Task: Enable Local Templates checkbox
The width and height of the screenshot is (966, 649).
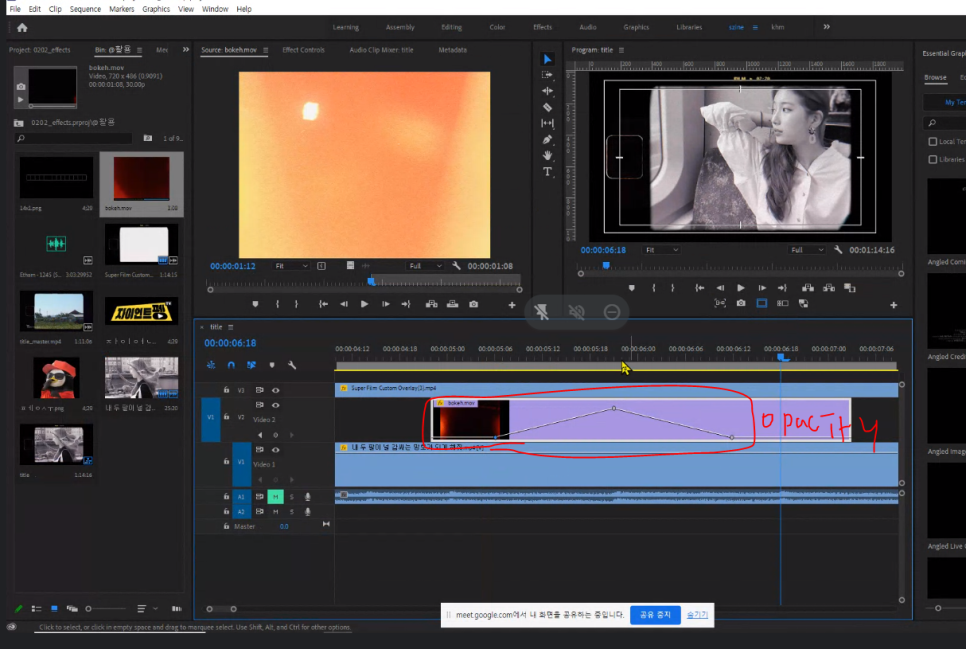Action: (933, 142)
